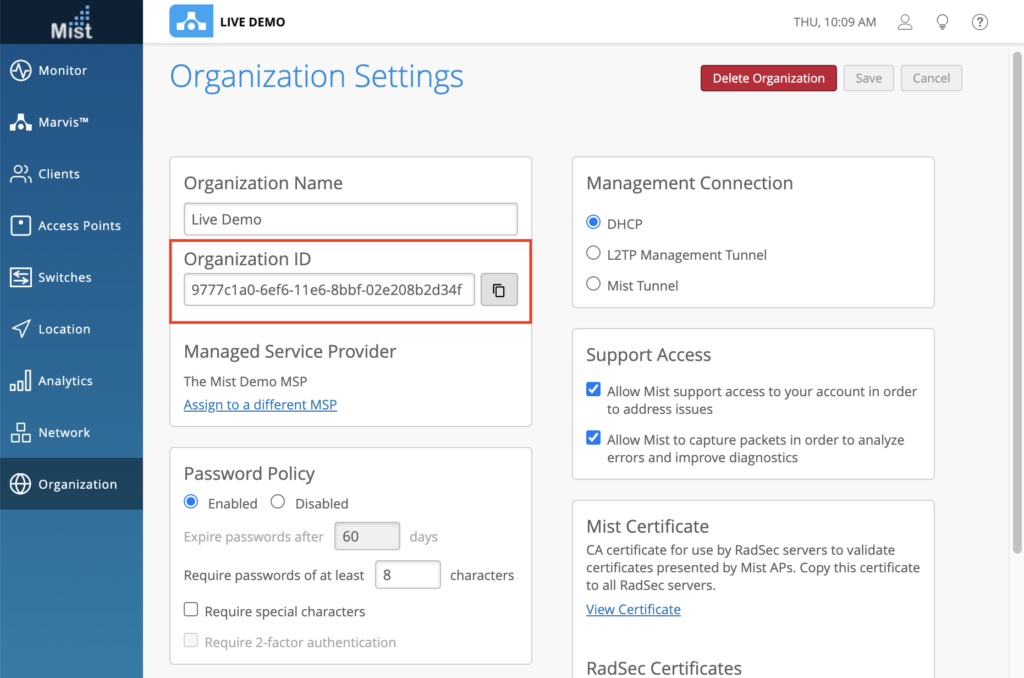Image resolution: width=1024 pixels, height=678 pixels.
Task: Click the Delete Organization button
Action: pos(768,78)
